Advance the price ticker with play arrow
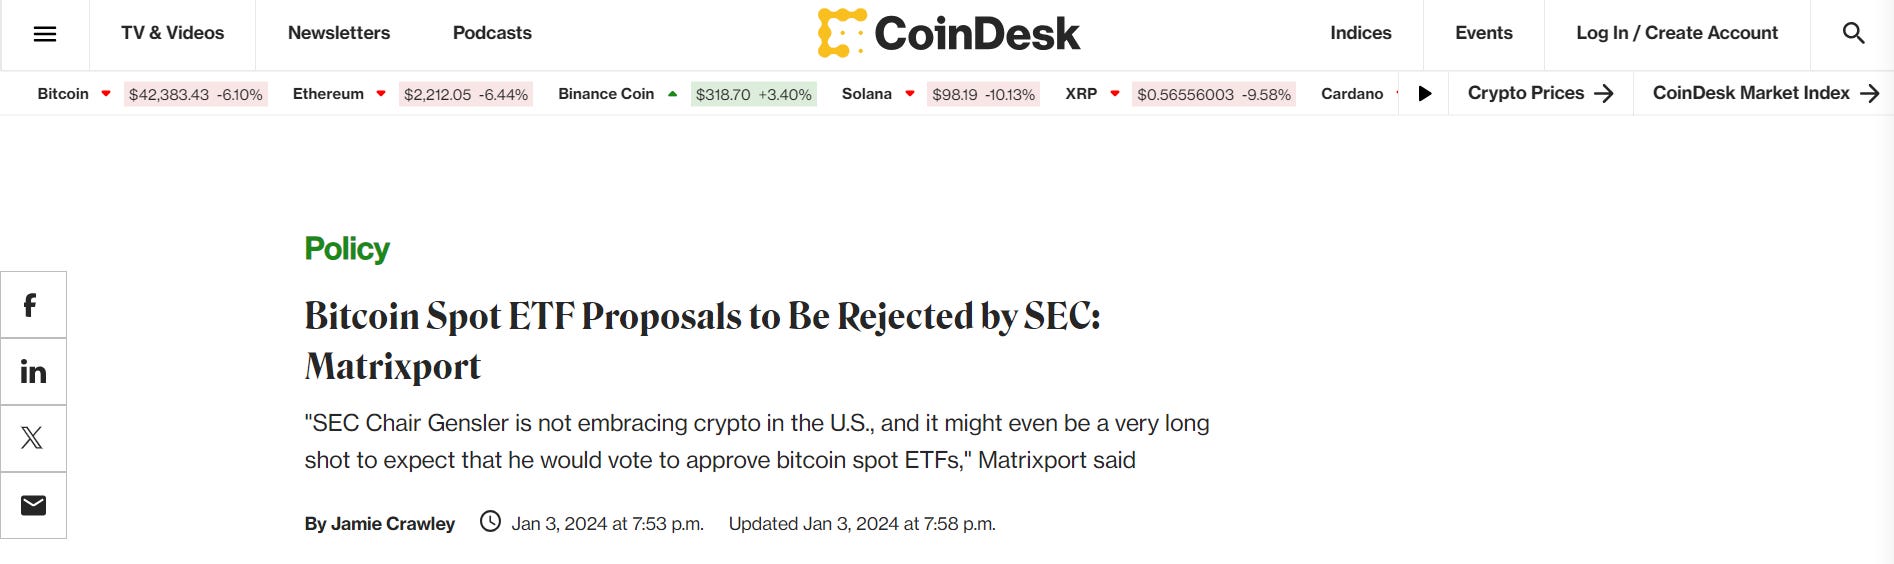The width and height of the screenshot is (1894, 564). point(1425,94)
